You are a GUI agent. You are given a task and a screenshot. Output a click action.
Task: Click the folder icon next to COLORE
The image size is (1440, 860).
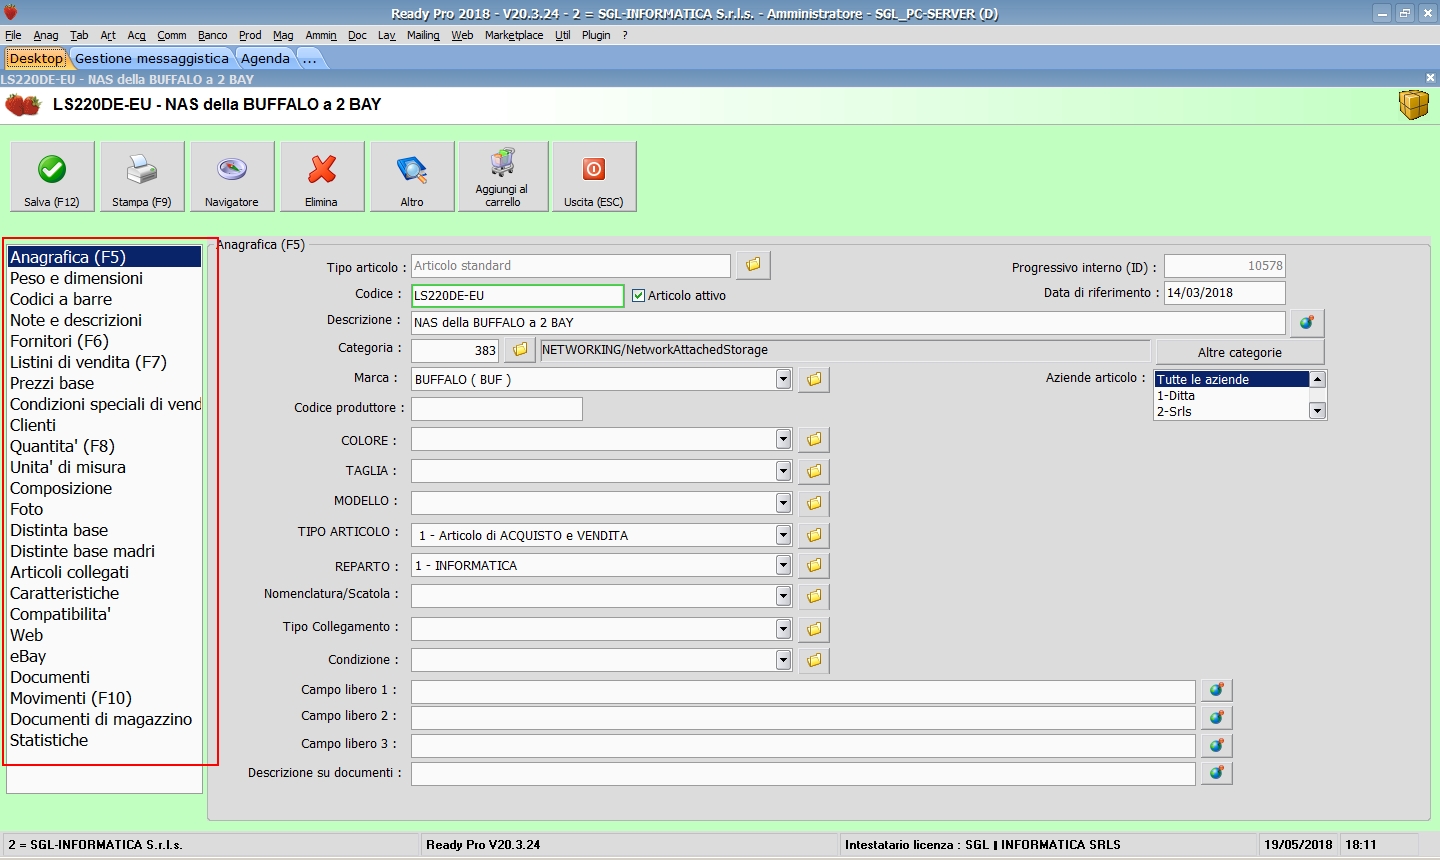point(814,440)
